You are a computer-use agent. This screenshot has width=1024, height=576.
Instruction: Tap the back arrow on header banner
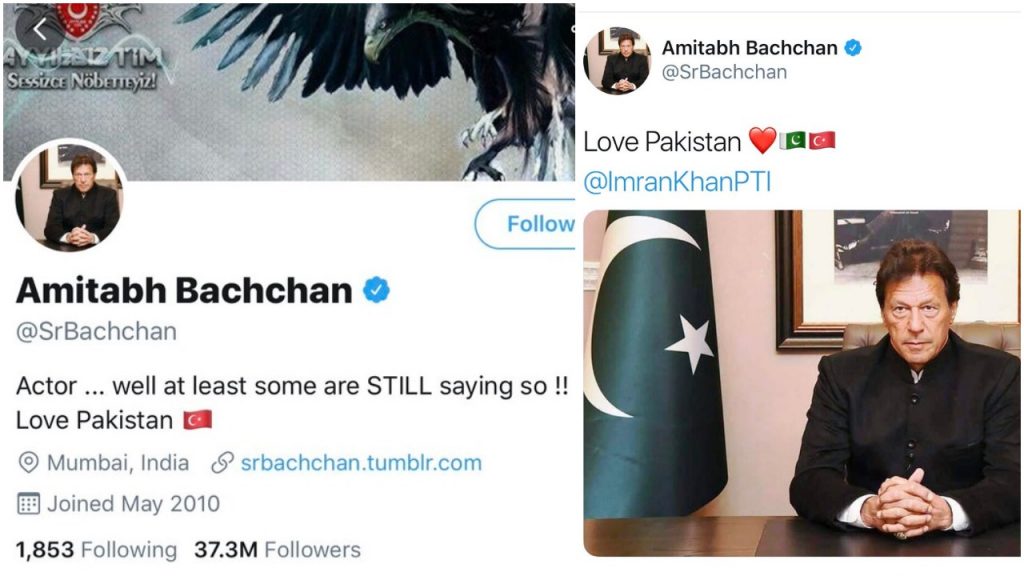[40, 29]
